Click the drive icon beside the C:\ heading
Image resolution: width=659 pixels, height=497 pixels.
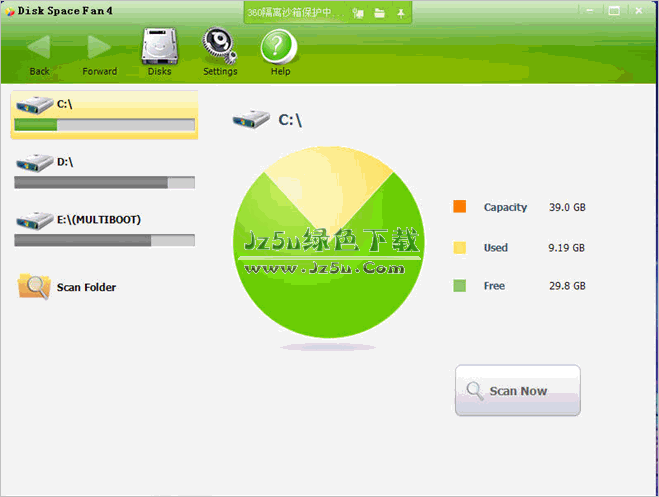pos(251,119)
